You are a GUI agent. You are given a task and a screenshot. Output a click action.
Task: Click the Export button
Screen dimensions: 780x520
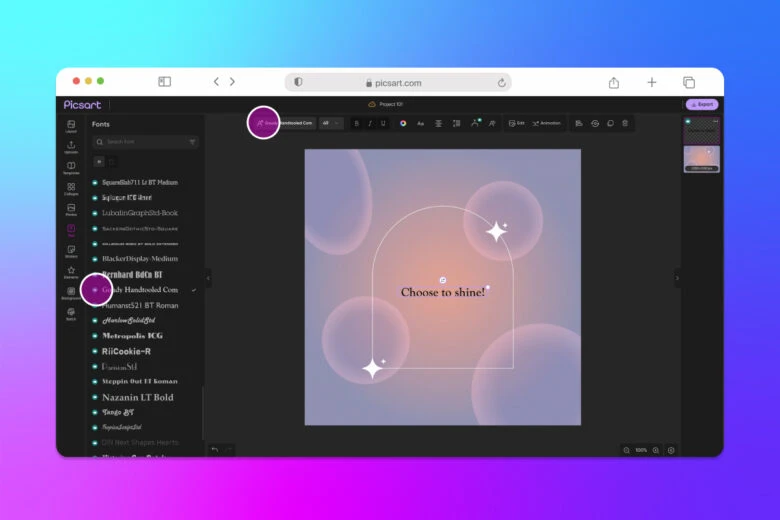(702, 104)
